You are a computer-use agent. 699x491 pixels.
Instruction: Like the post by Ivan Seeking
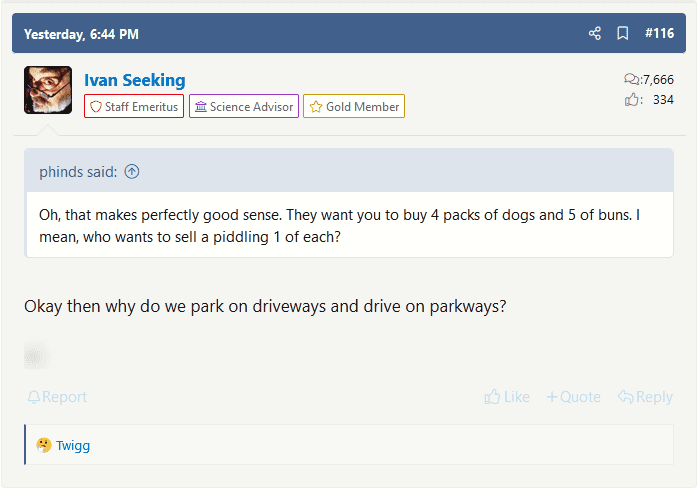click(x=507, y=397)
